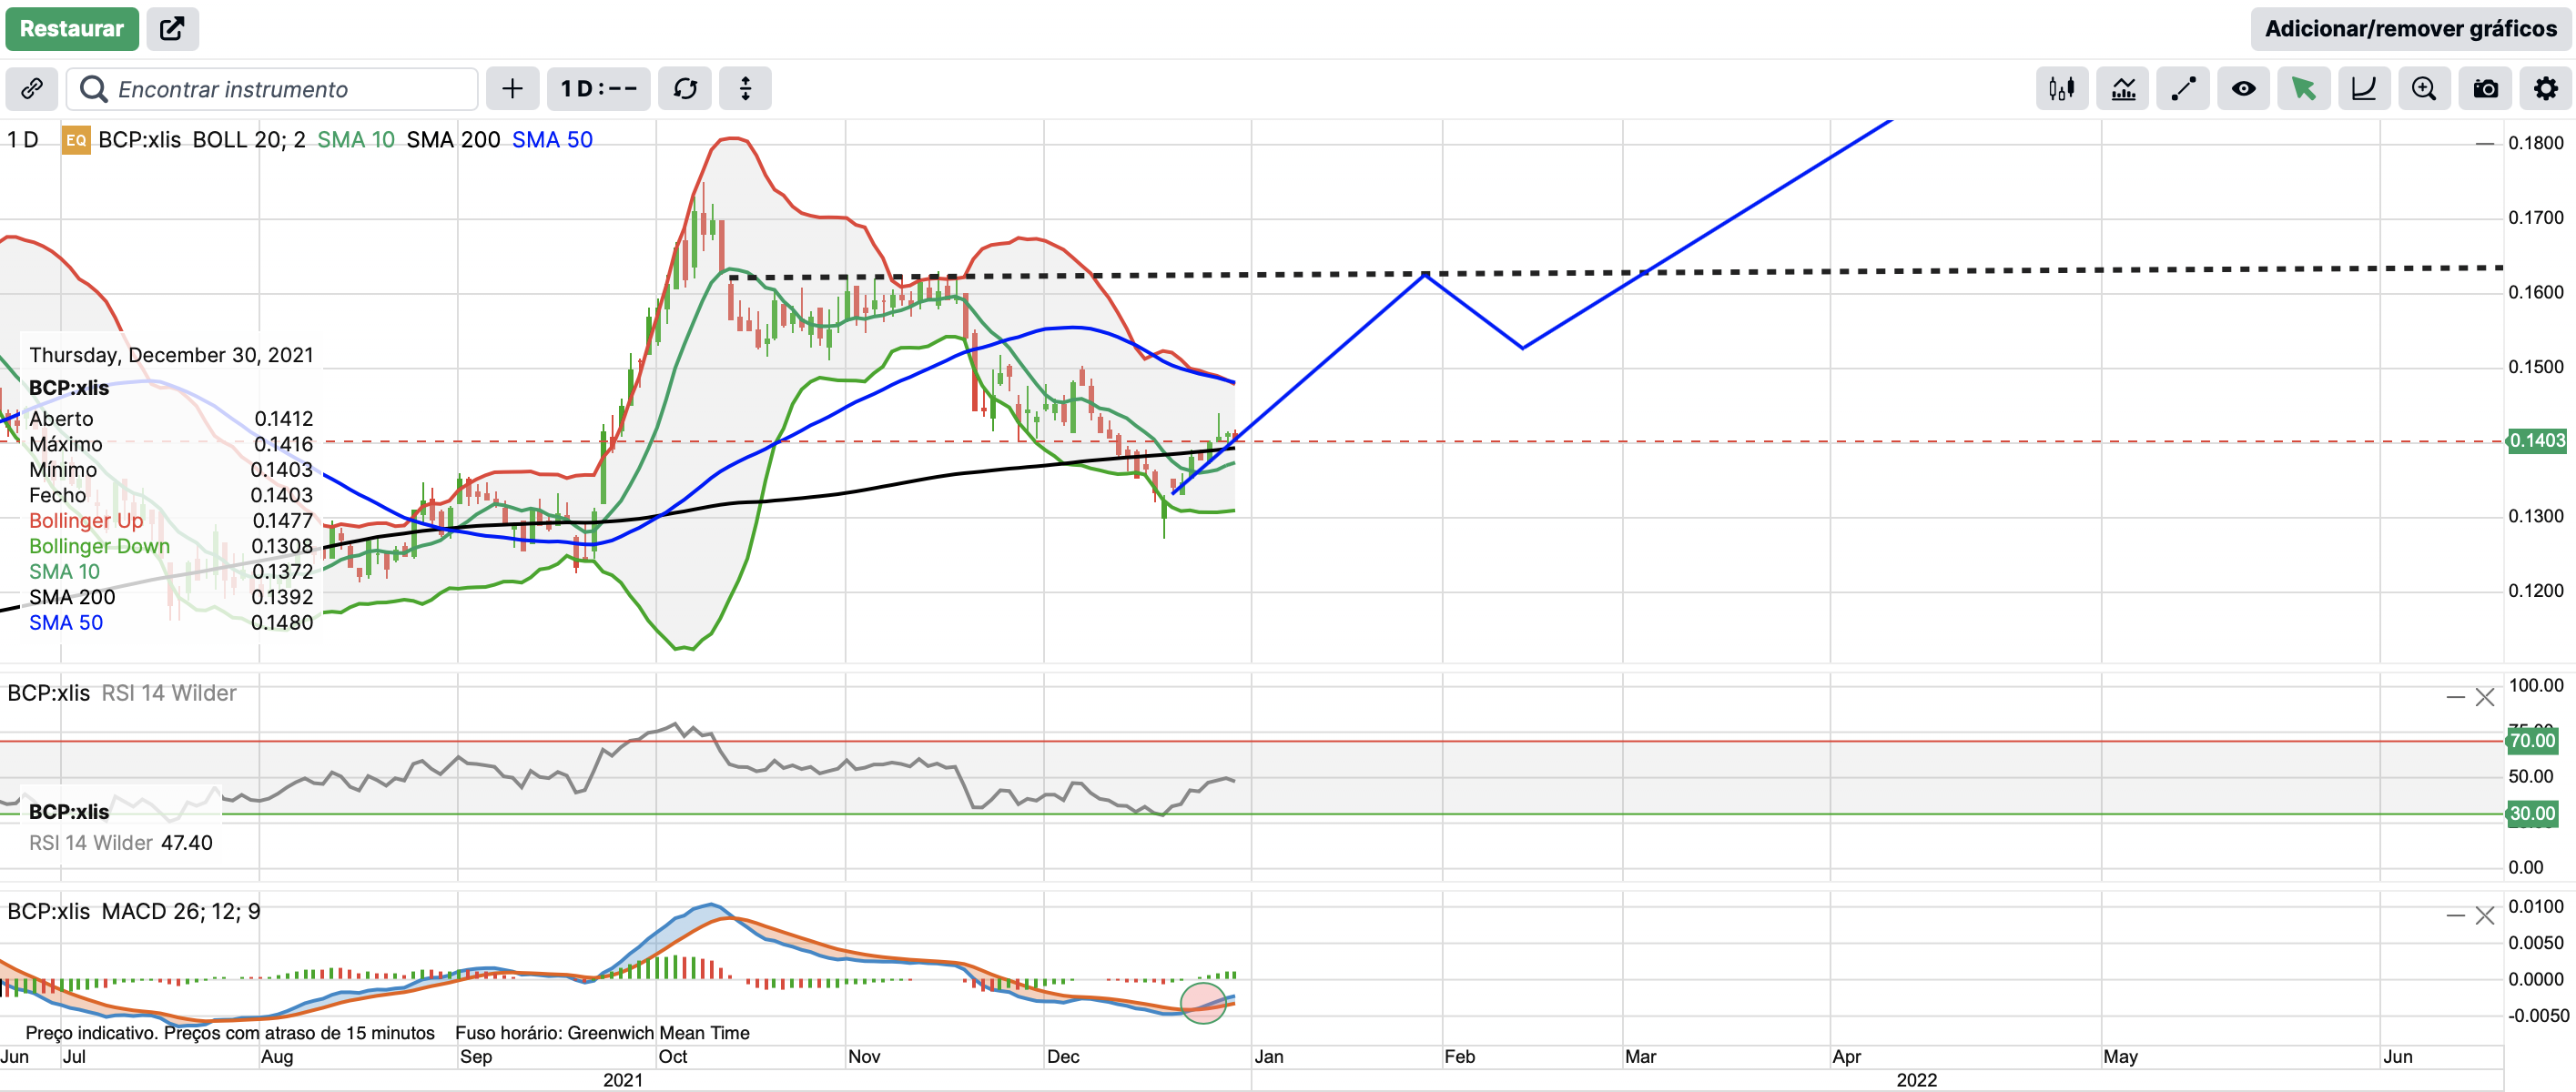
Task: Click Adicionar/remover gráficos button
Action: [x=2410, y=28]
